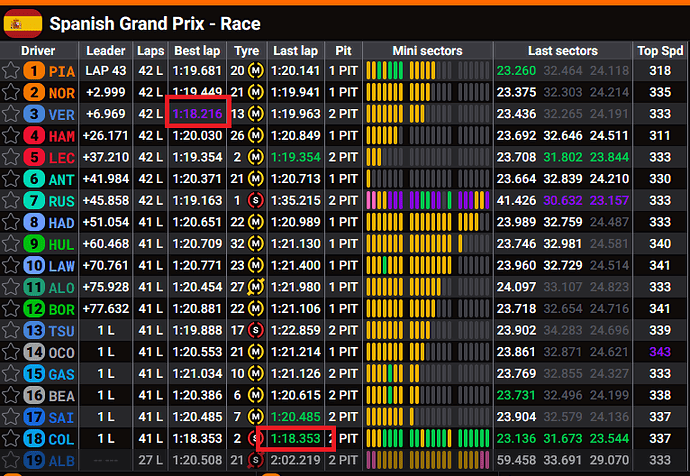
Task: Toggle favorite star for HAM
Action: click(x=11, y=135)
